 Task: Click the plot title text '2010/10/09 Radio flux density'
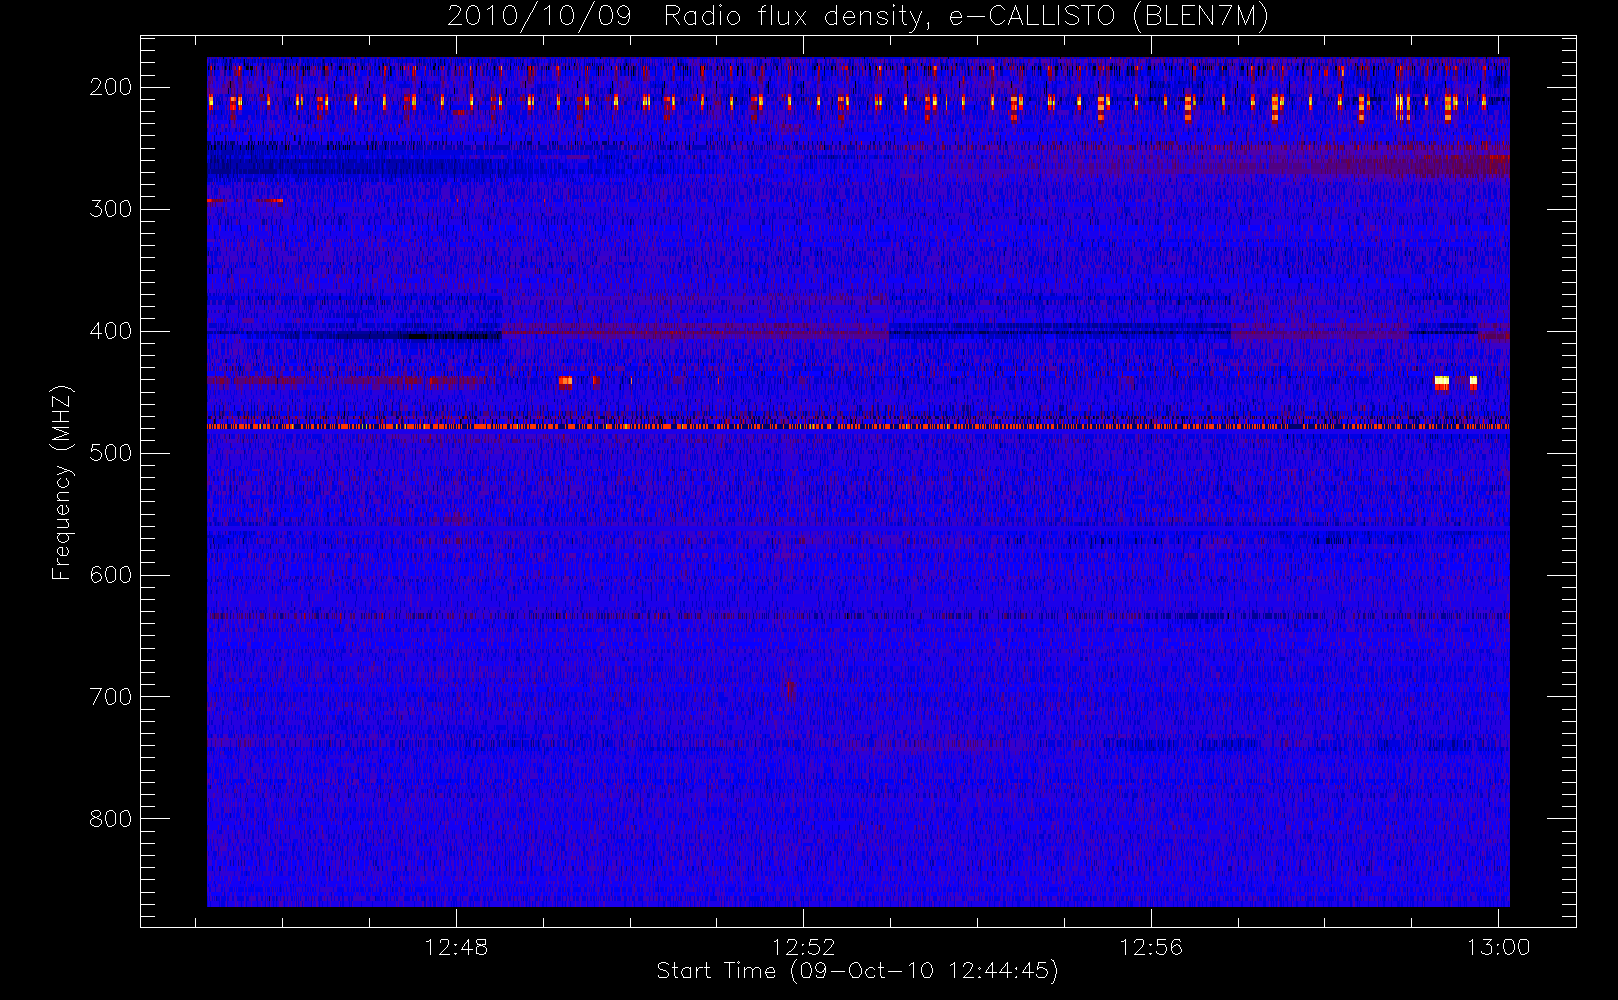[x=683, y=17]
